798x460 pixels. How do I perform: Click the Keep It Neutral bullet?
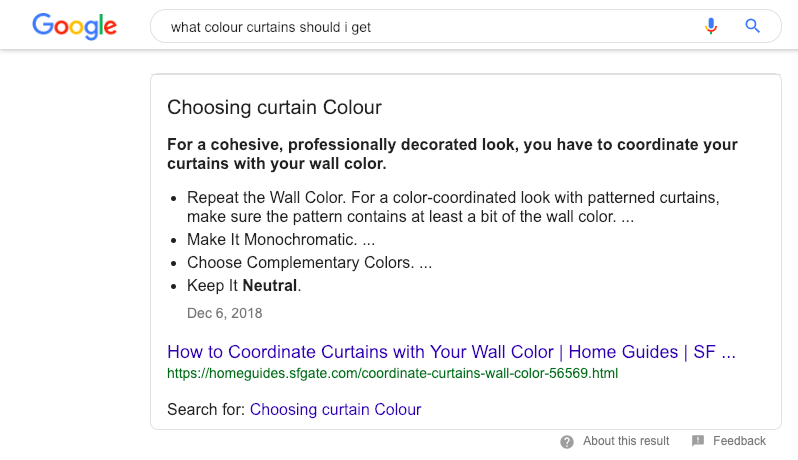pos(243,286)
